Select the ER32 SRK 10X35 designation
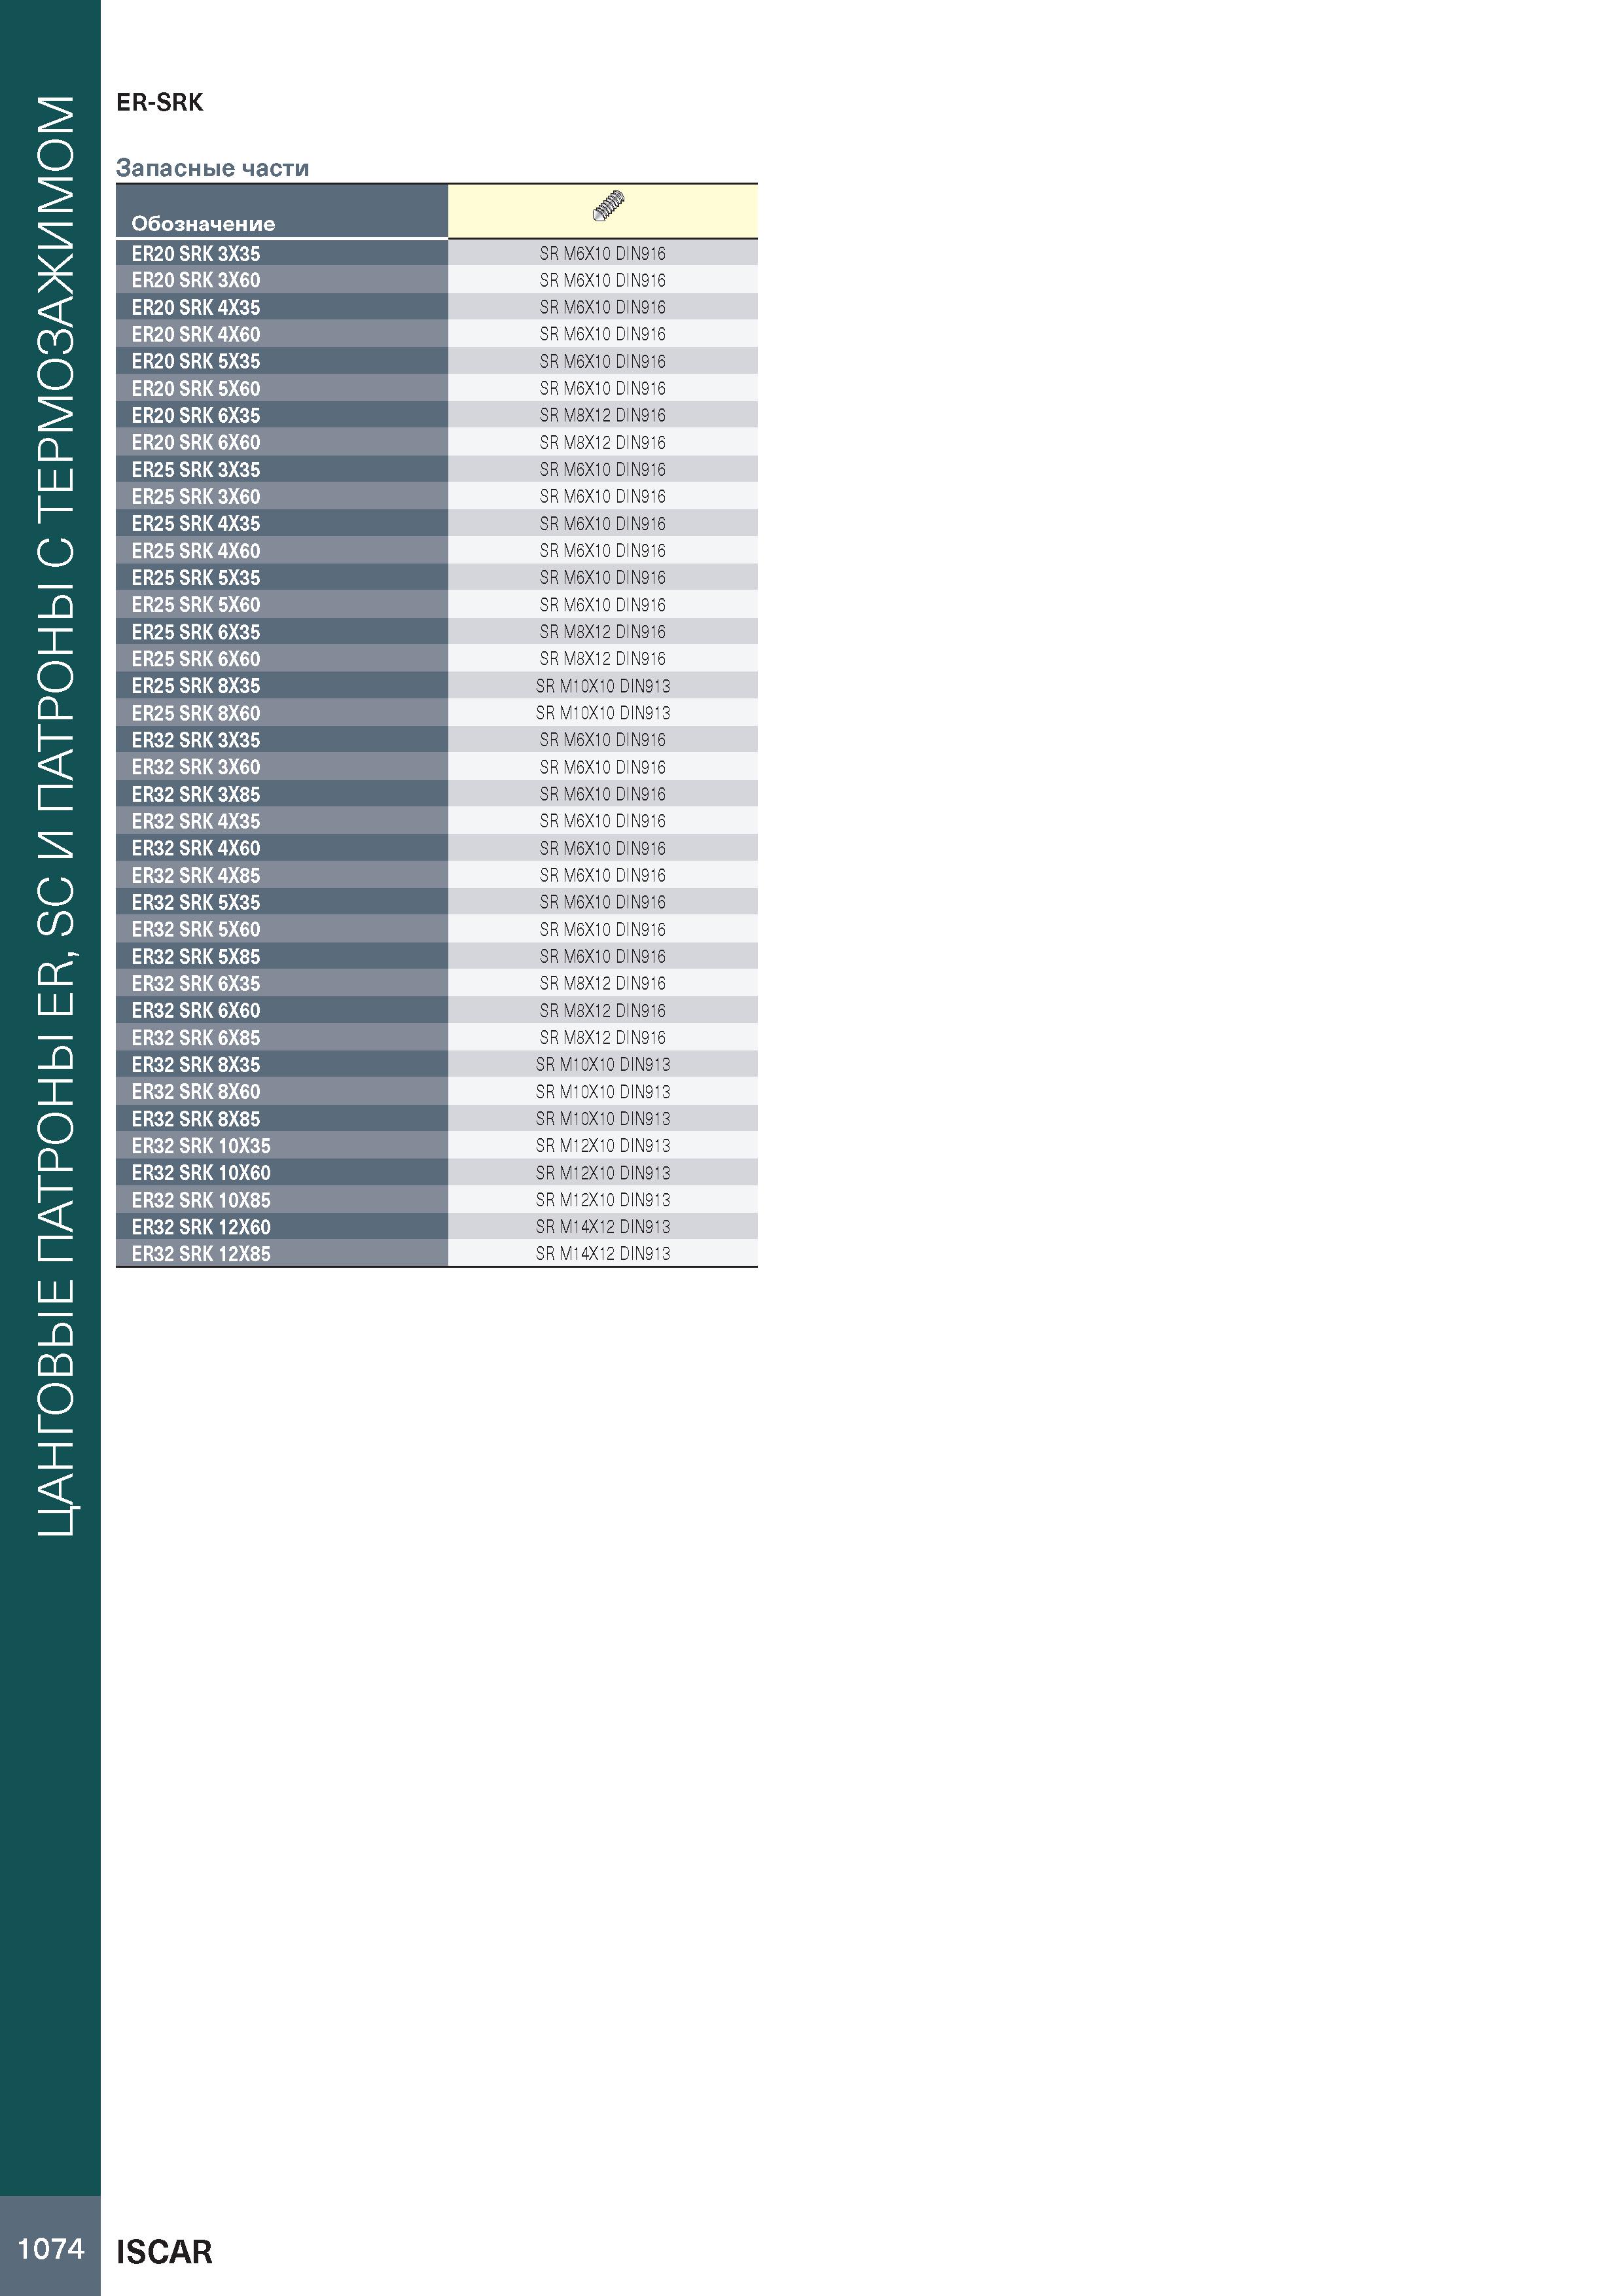 [x=201, y=1146]
